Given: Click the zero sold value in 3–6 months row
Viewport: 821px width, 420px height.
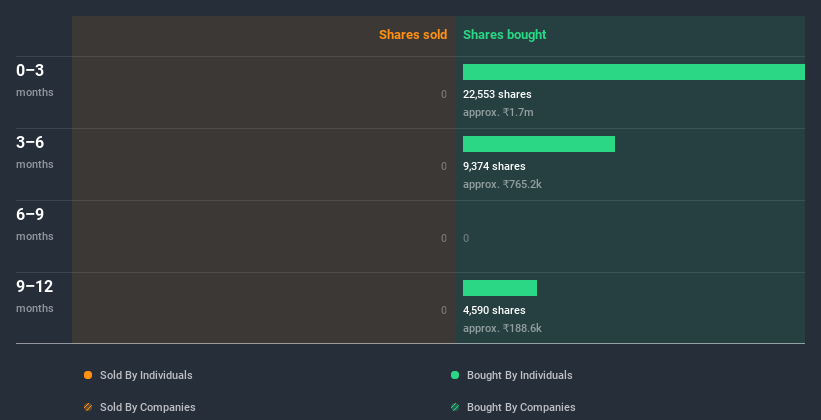Looking at the screenshot, I should 444,167.
